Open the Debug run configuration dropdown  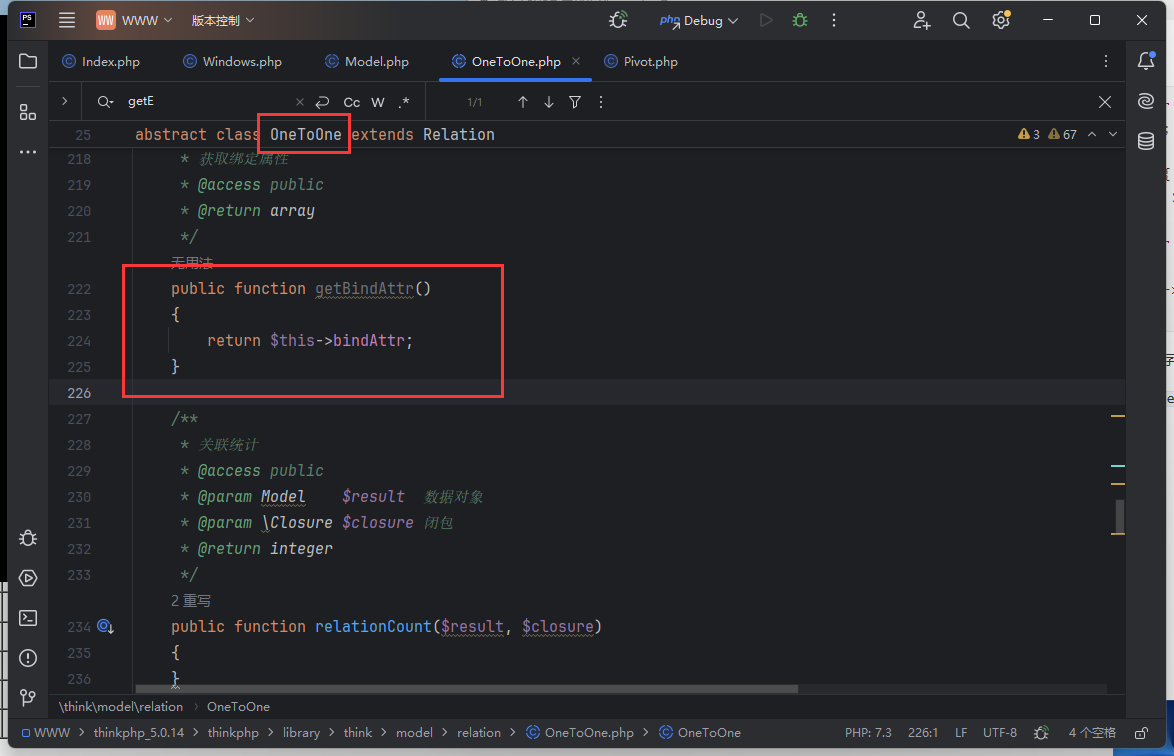click(700, 20)
